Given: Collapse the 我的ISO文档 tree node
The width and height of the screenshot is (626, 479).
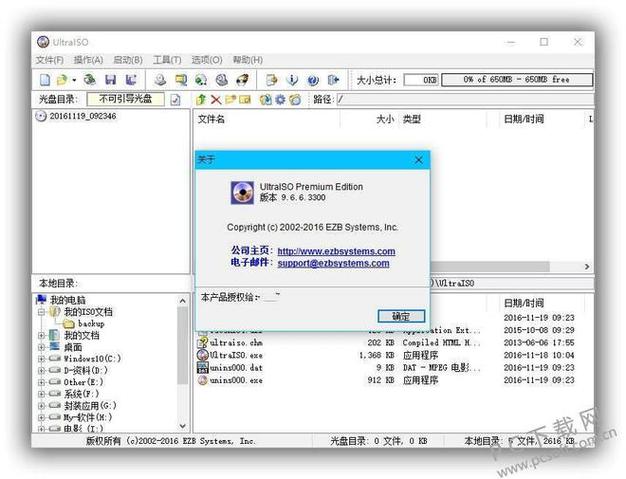Looking at the screenshot, I should point(42,312).
